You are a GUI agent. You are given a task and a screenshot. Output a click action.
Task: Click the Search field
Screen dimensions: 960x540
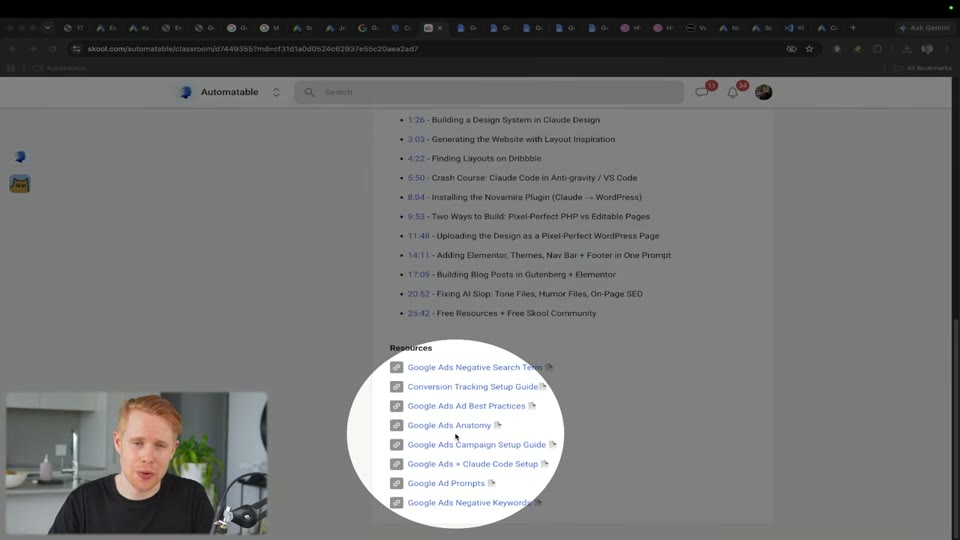point(489,92)
